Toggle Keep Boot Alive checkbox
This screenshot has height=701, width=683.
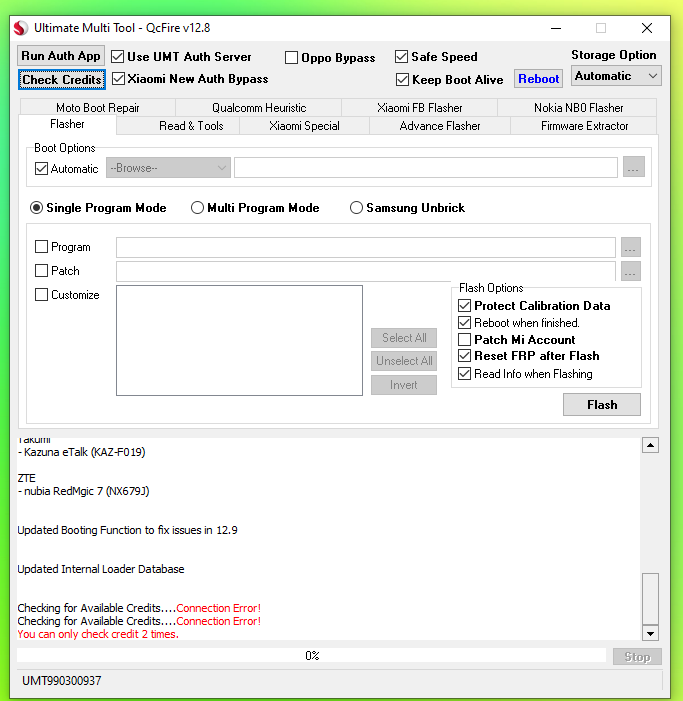click(x=402, y=80)
